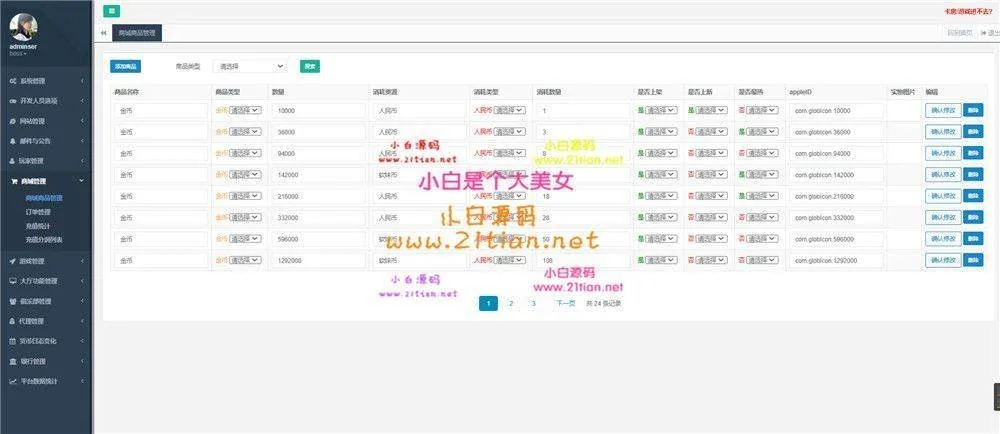The image size is (1000, 434).
Task: Click the 数量 input field showing 142000
Action: pyautogui.click(x=318, y=175)
